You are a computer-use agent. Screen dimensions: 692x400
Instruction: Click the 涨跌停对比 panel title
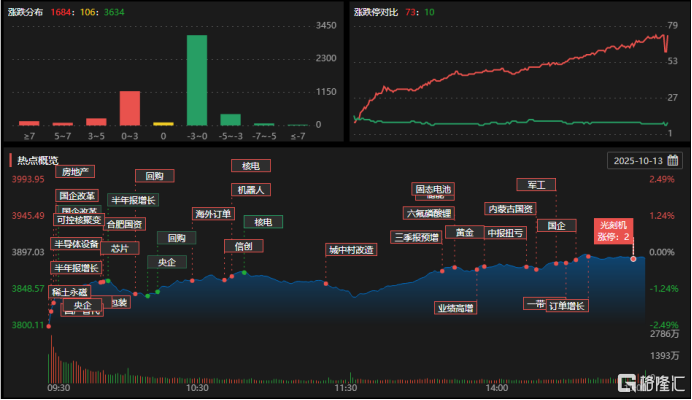pyautogui.click(x=376, y=12)
